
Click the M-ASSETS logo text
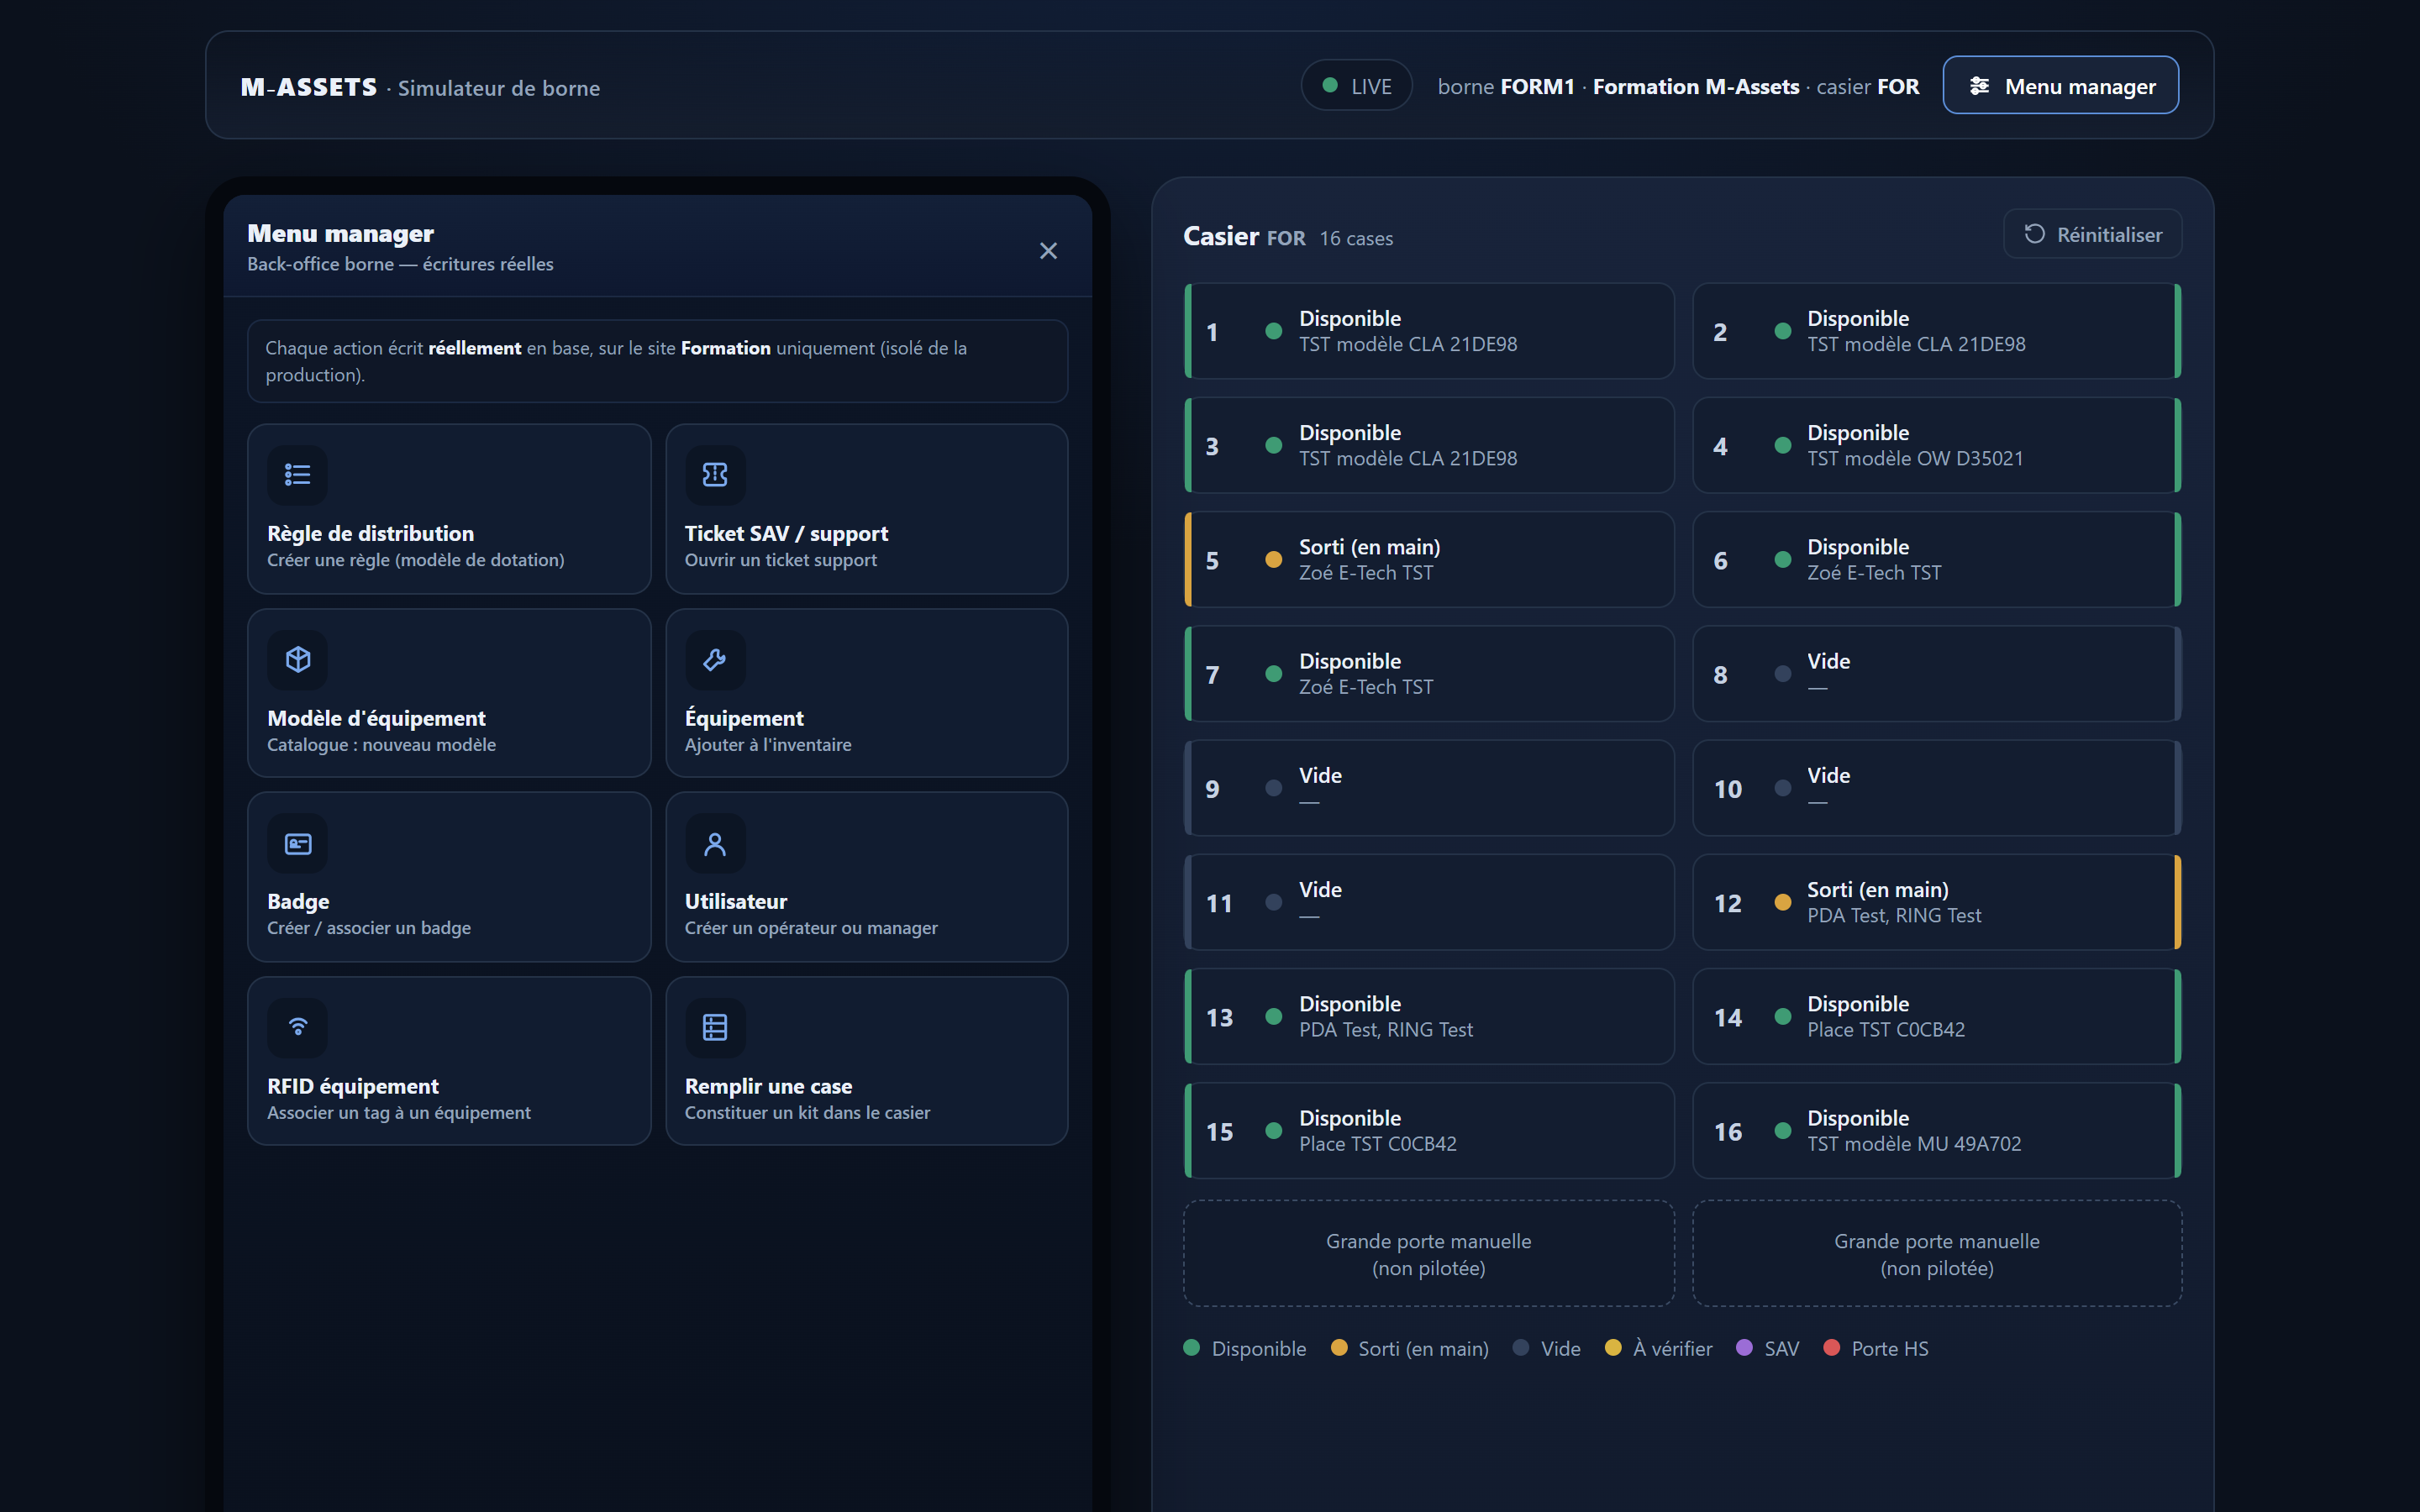309,87
